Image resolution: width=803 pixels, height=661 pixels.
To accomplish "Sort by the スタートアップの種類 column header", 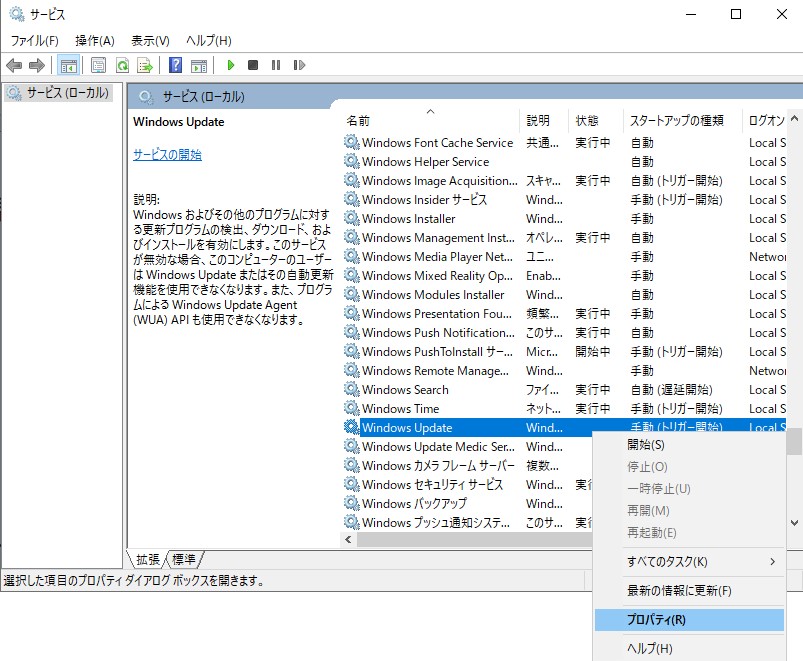I will coord(676,121).
